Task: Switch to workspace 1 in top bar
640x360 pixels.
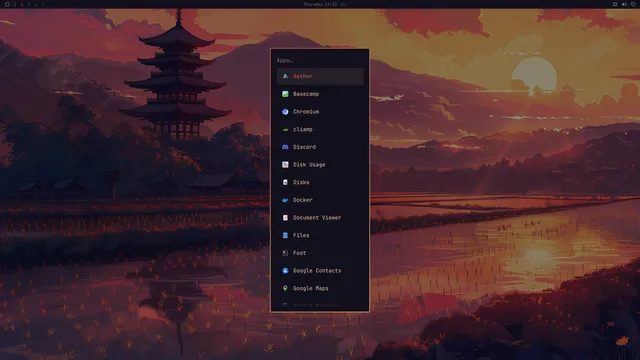Action: 14,4
